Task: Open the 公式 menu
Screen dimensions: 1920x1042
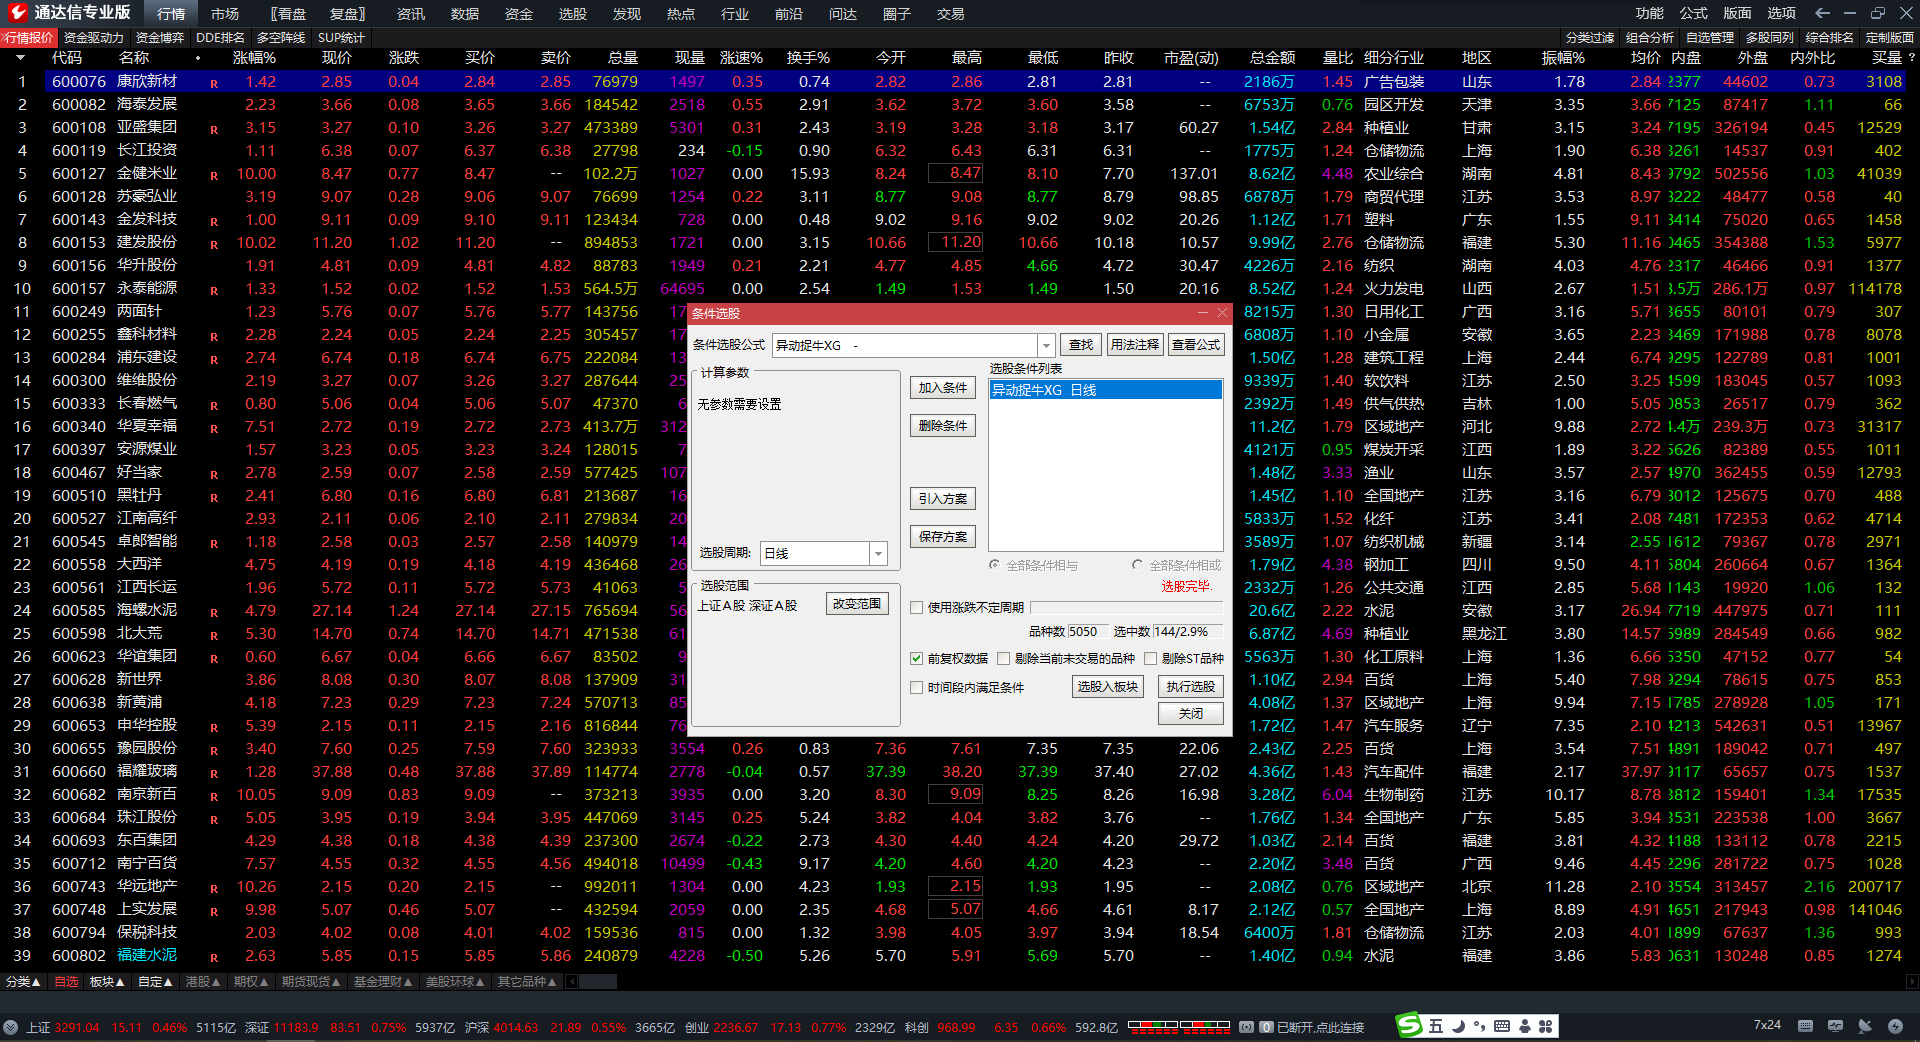Action: pos(1693,13)
